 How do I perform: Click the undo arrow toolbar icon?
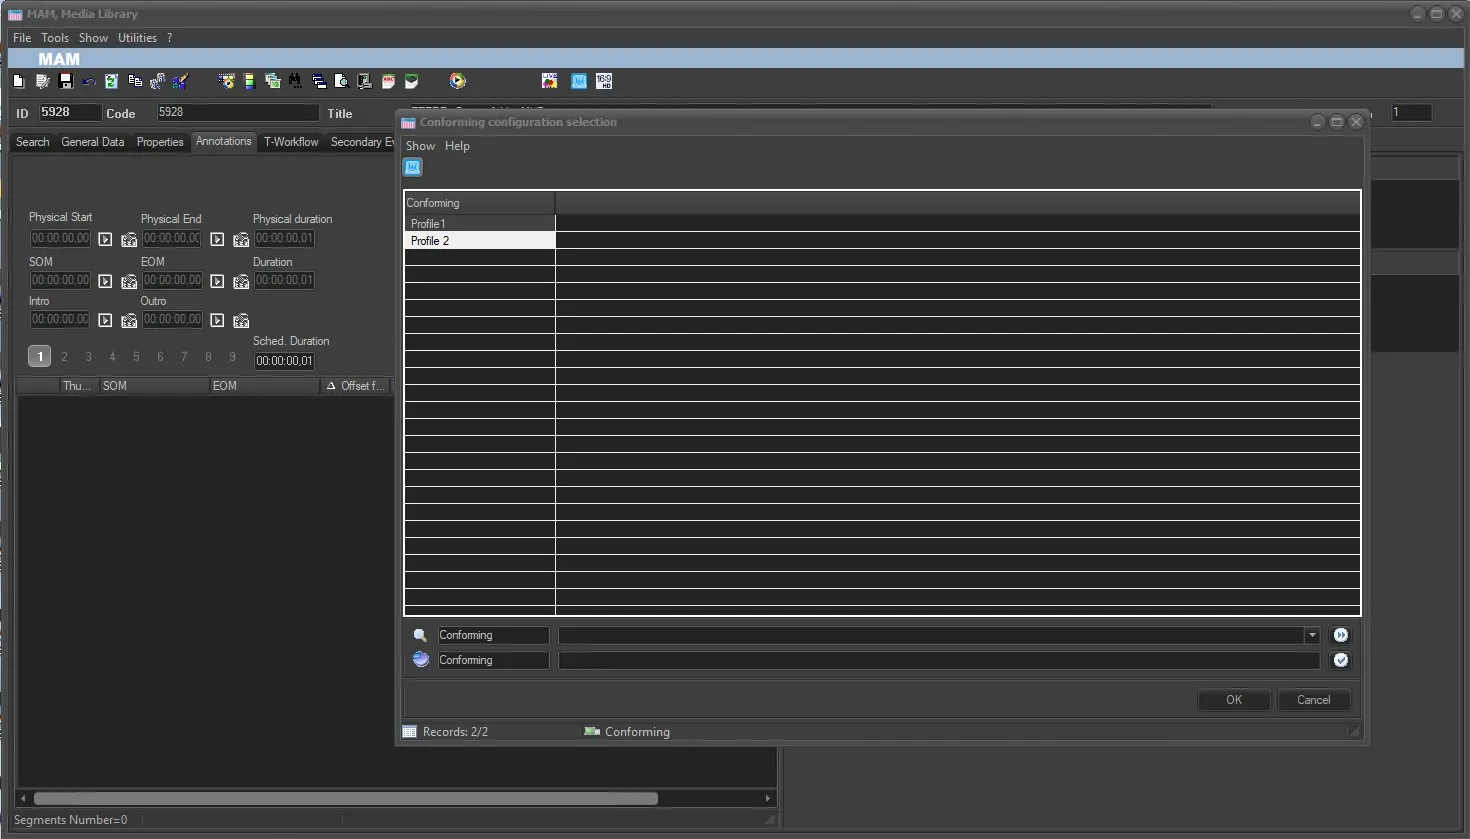[89, 81]
